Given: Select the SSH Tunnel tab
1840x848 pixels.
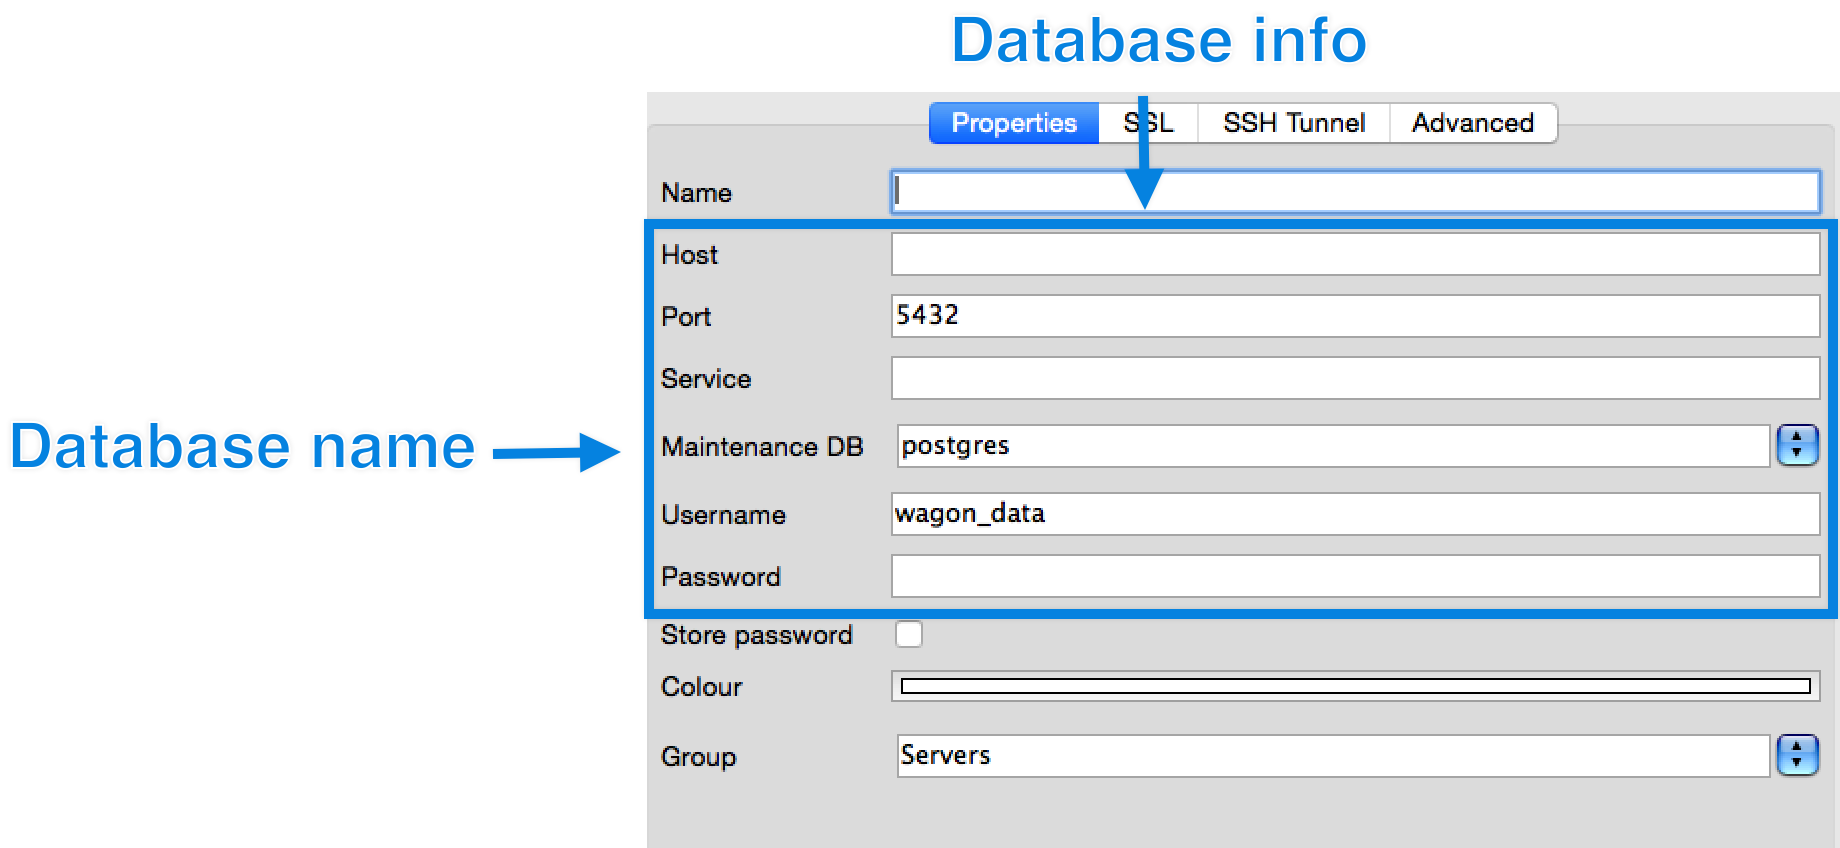Looking at the screenshot, I should tap(1293, 123).
